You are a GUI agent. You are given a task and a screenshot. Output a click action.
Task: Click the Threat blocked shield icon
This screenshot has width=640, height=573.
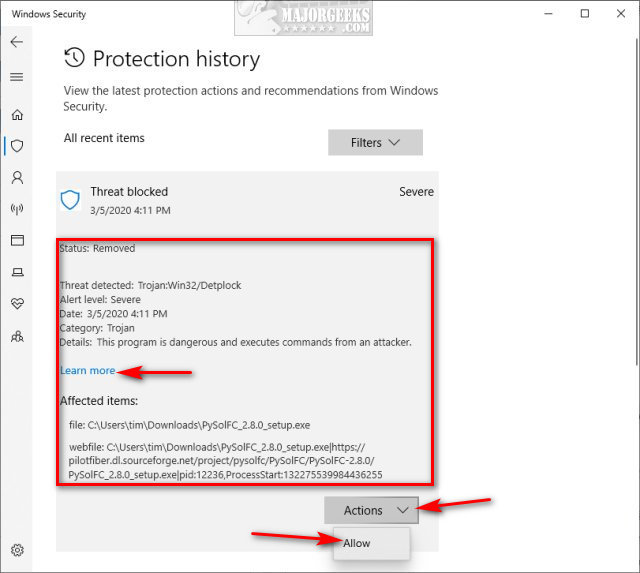coord(70,200)
